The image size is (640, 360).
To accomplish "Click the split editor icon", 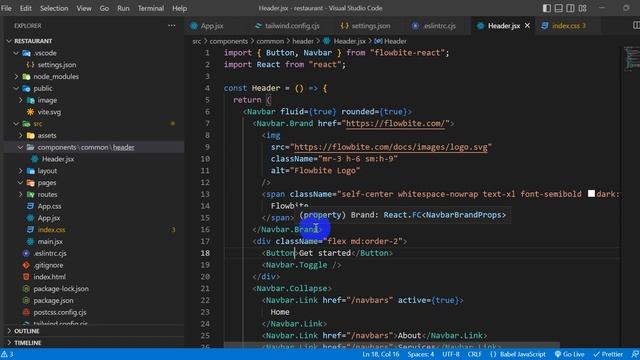I will (x=636, y=25).
